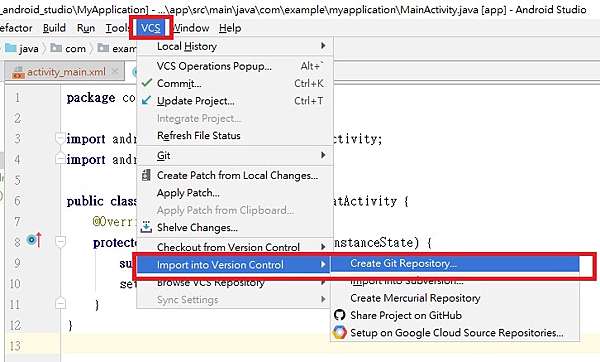Click line number 13 in the gutter

(15, 346)
